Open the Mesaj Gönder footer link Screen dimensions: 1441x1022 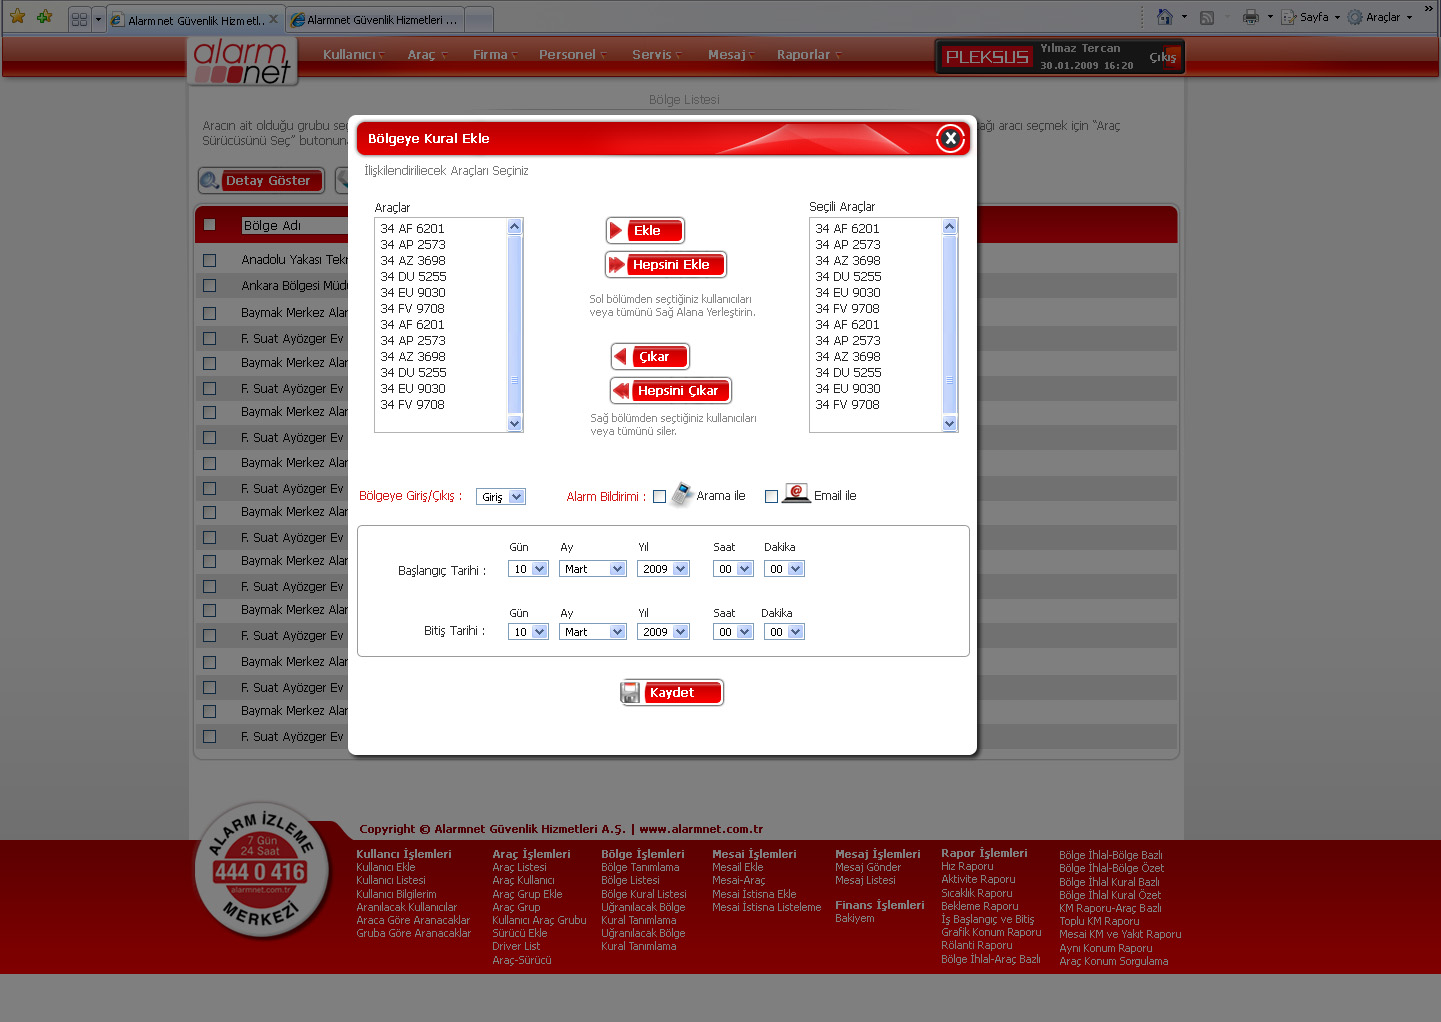[868, 868]
